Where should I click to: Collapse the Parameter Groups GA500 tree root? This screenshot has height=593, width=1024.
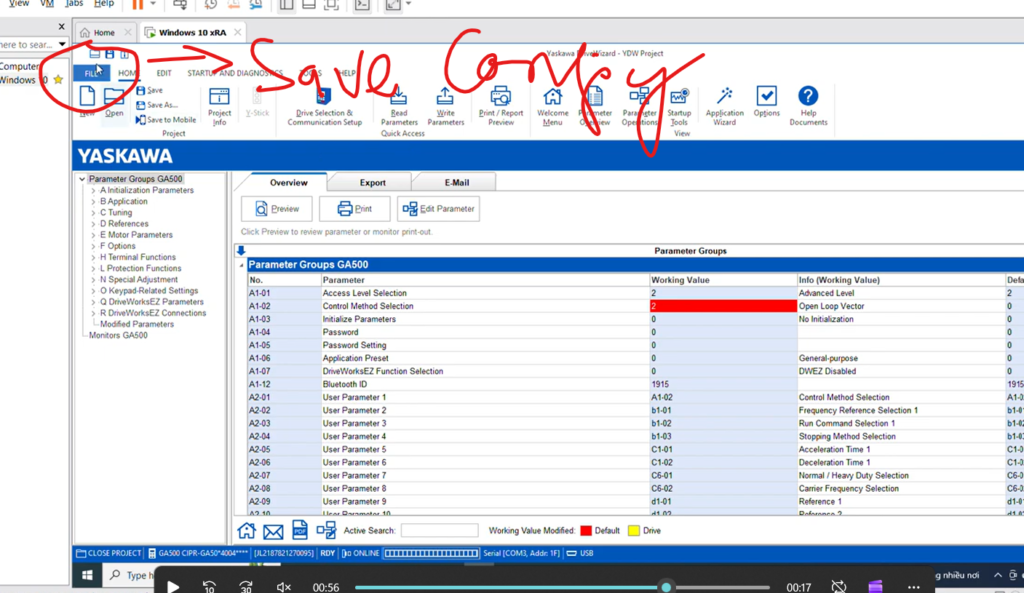[82, 179]
